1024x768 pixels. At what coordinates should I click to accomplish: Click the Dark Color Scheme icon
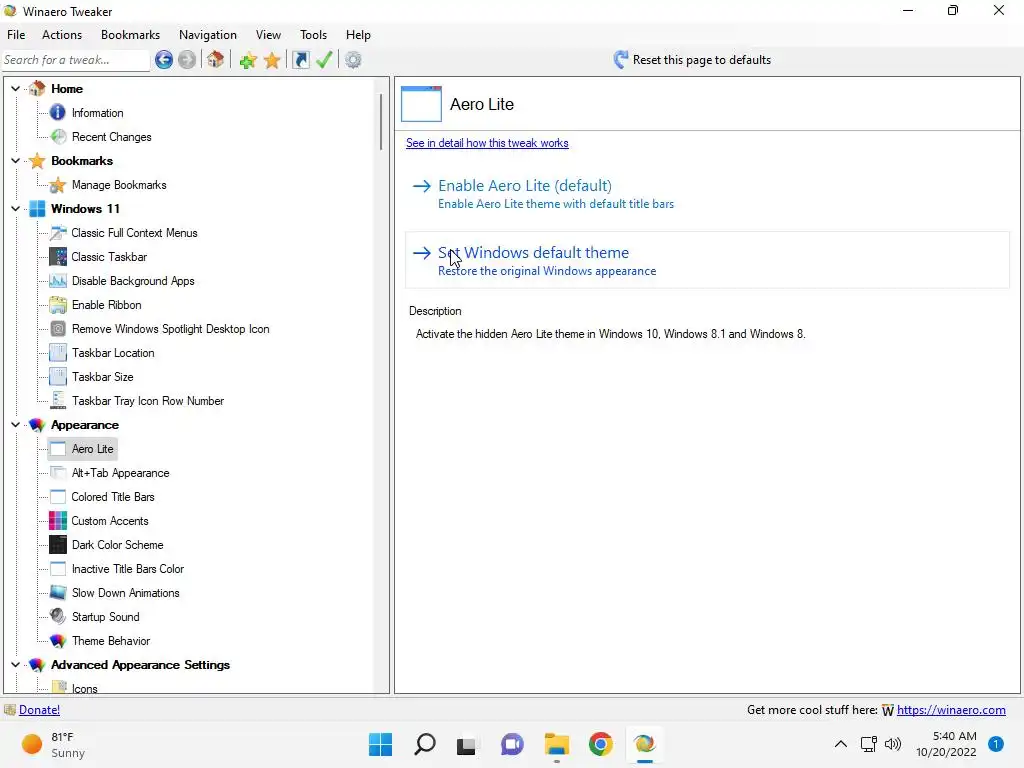57,545
